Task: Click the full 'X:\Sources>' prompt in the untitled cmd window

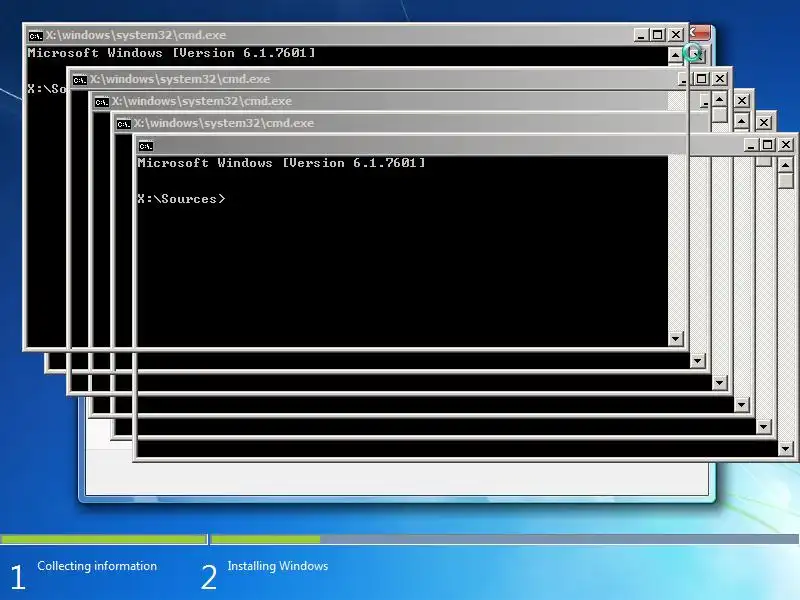Action: click(181, 199)
